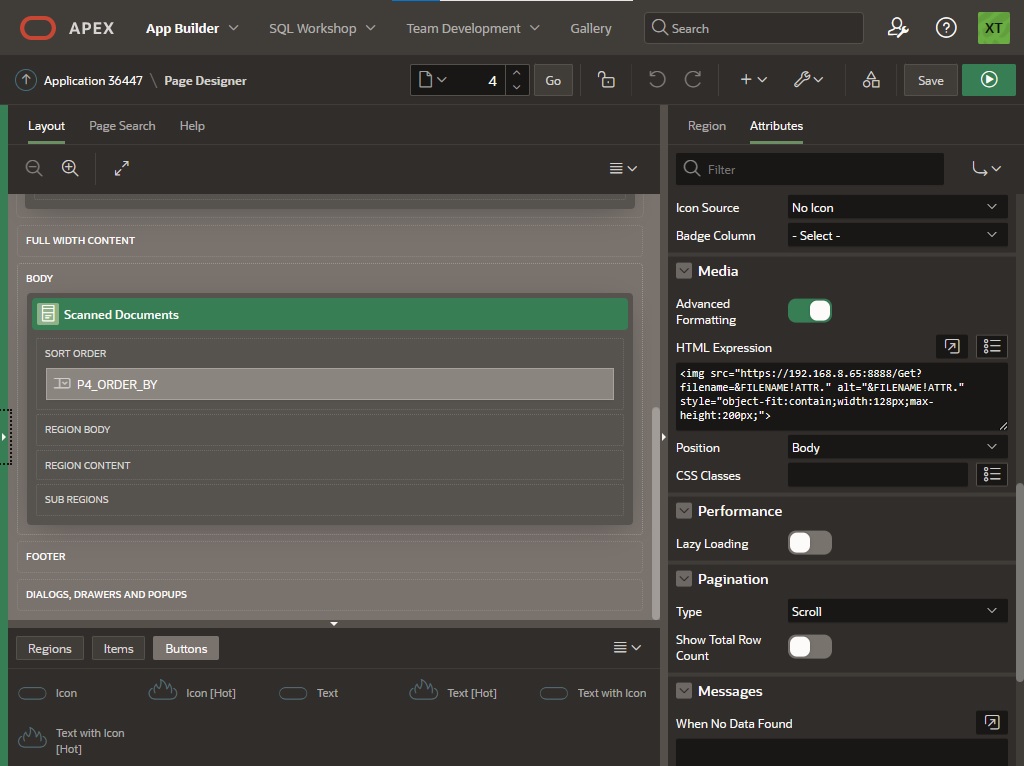
Task: Click the Undo arrow icon
Action: tap(656, 80)
